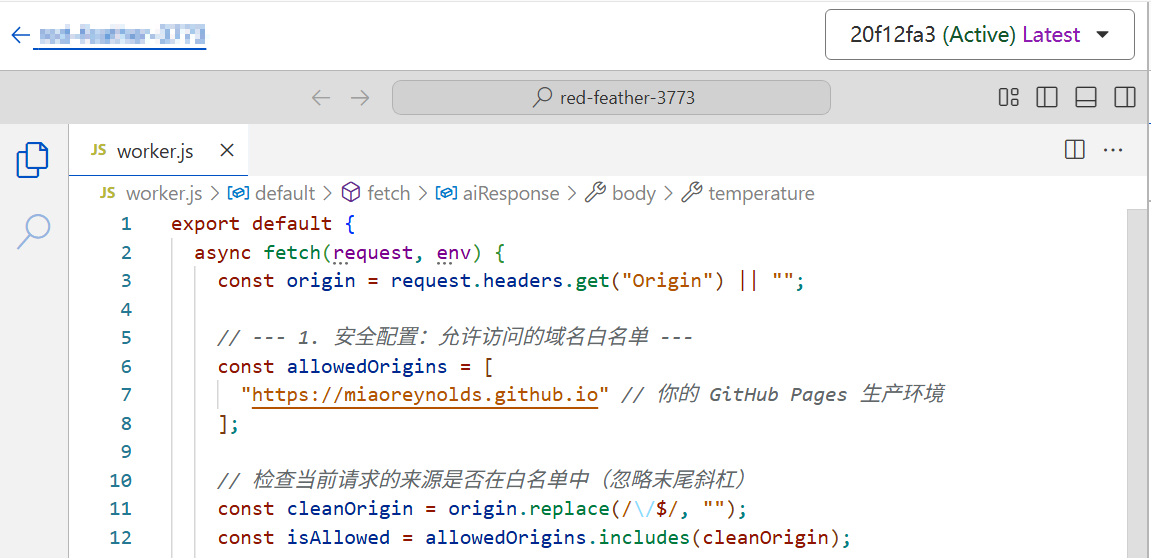Click the 'request' parameter on line 2
Viewport: 1151px width, 558px height.
(x=373, y=253)
